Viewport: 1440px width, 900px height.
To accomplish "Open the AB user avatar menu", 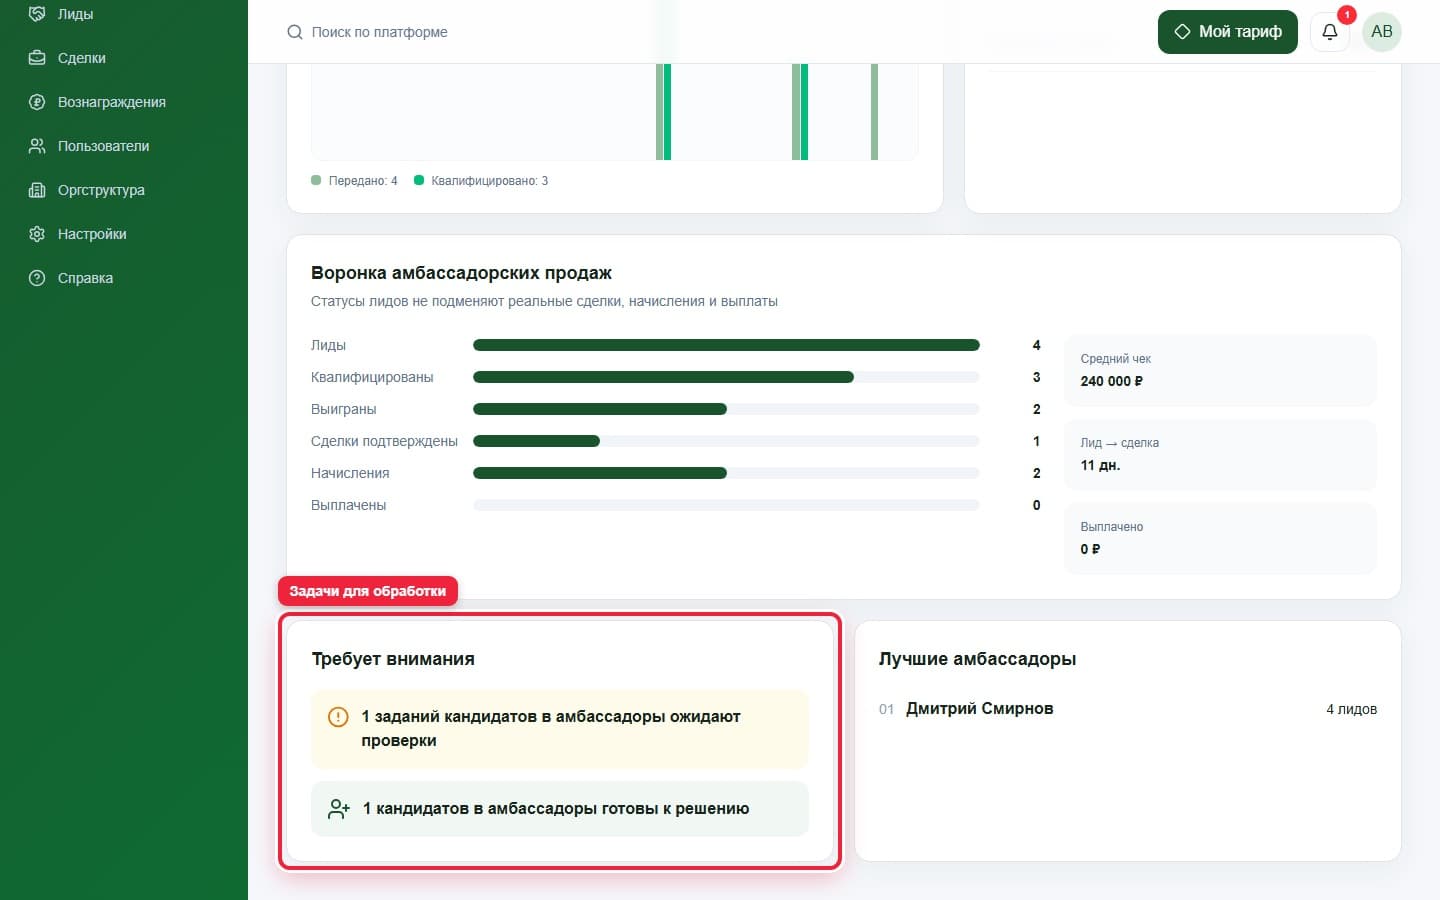I will coord(1382,32).
